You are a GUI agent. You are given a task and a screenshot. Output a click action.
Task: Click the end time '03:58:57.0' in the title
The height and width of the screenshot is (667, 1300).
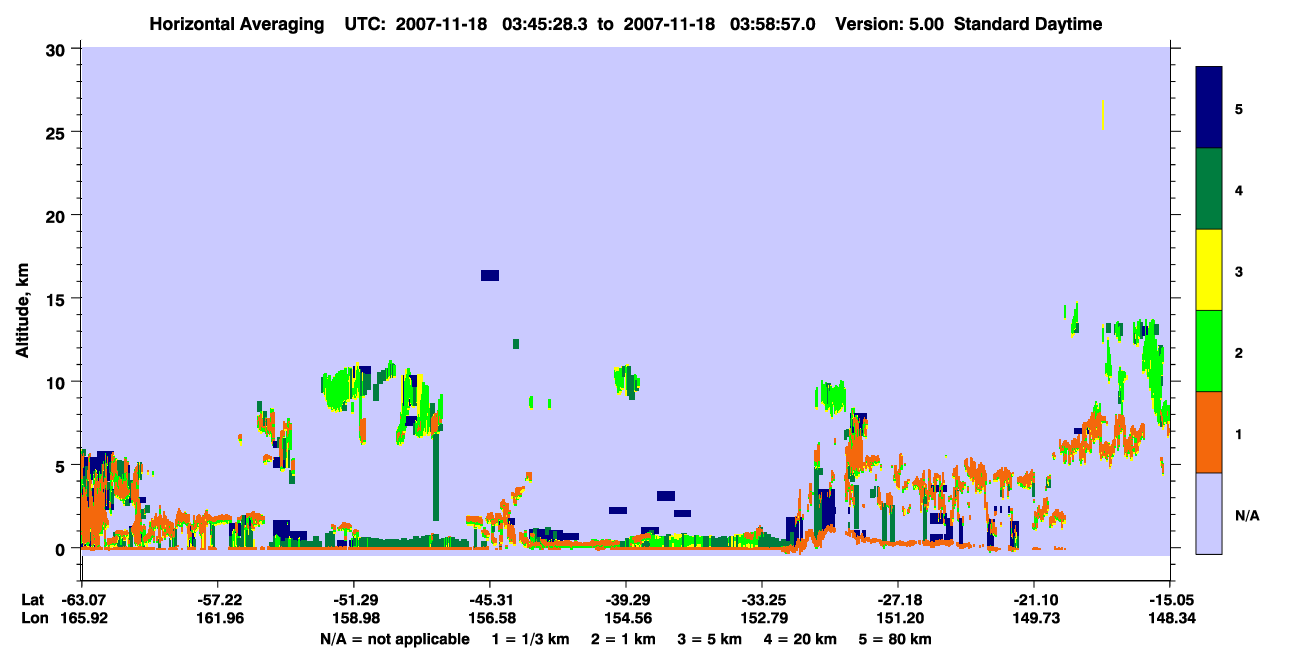coord(774,24)
